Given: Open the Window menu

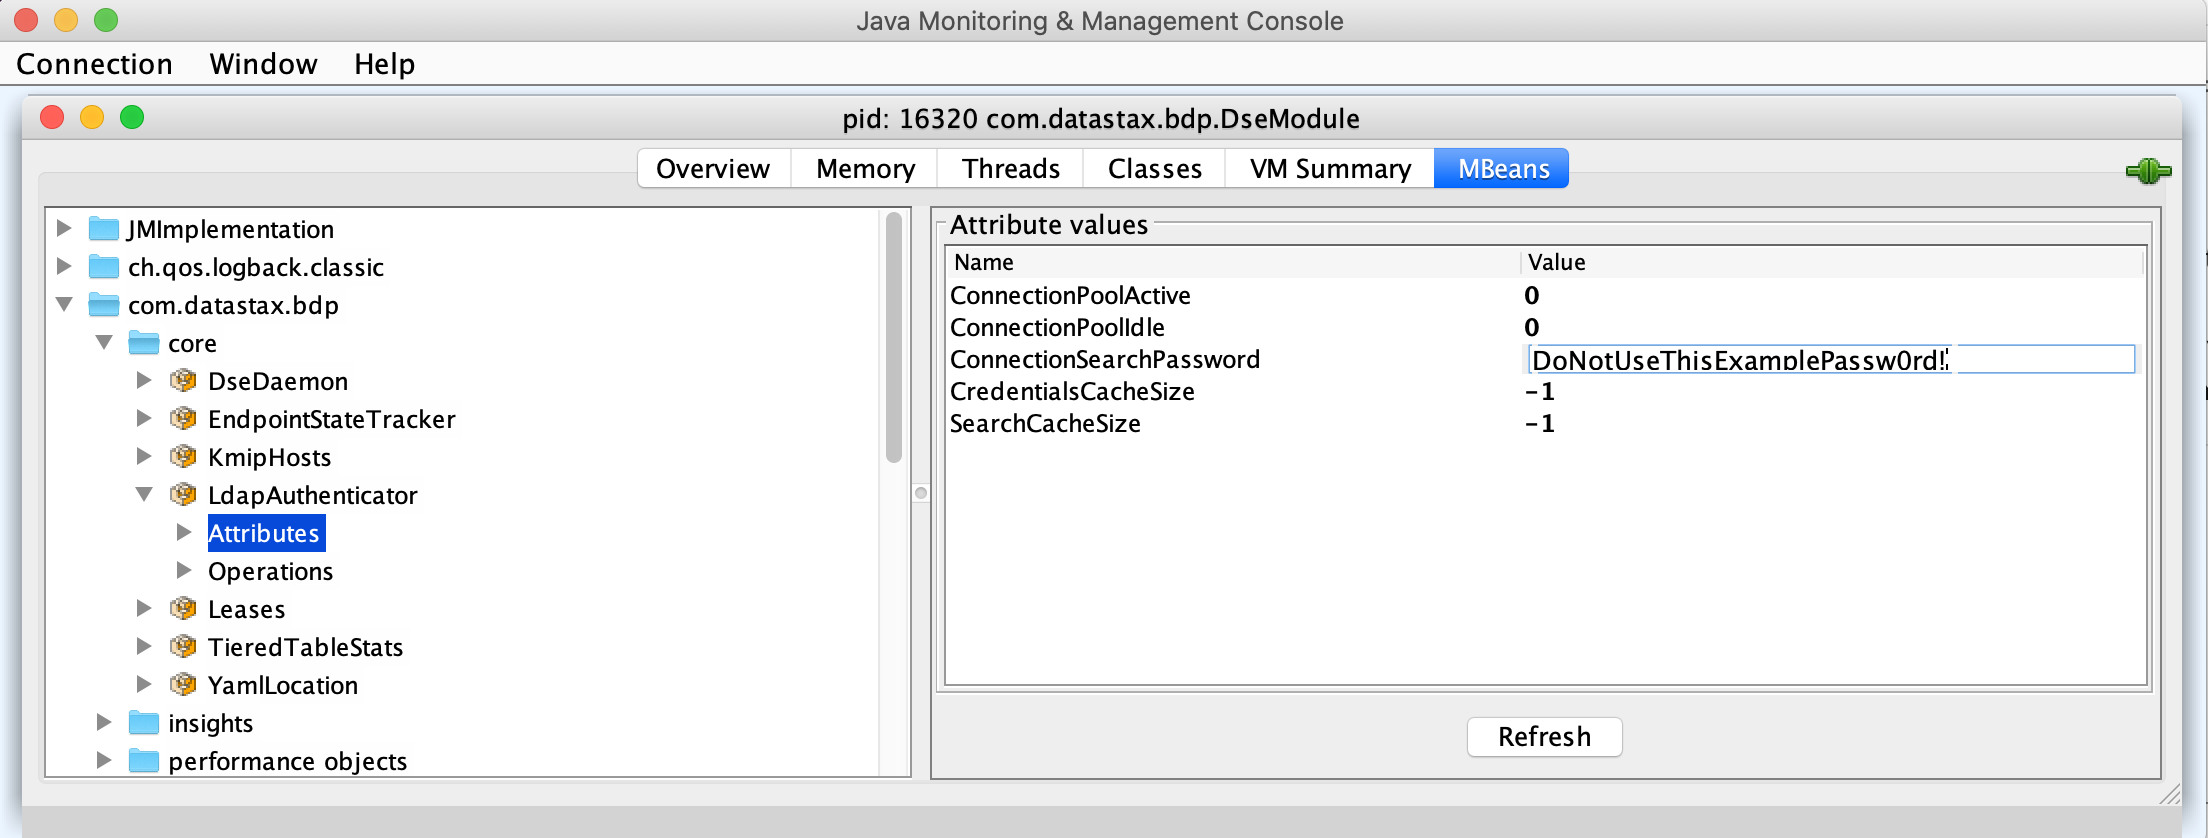Looking at the screenshot, I should 263,64.
